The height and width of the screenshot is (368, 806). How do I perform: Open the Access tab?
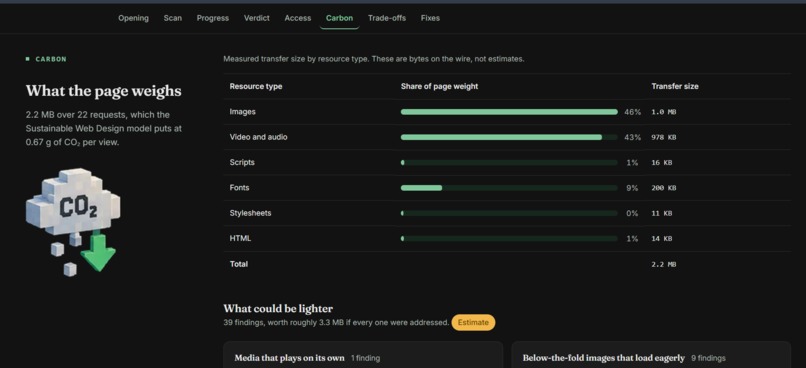tap(298, 18)
